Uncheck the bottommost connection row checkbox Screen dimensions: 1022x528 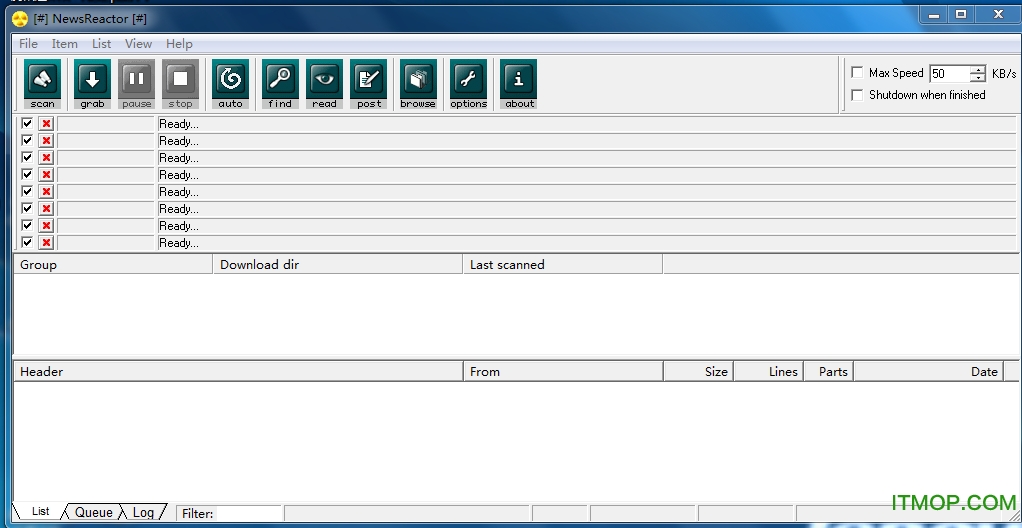tap(27, 242)
